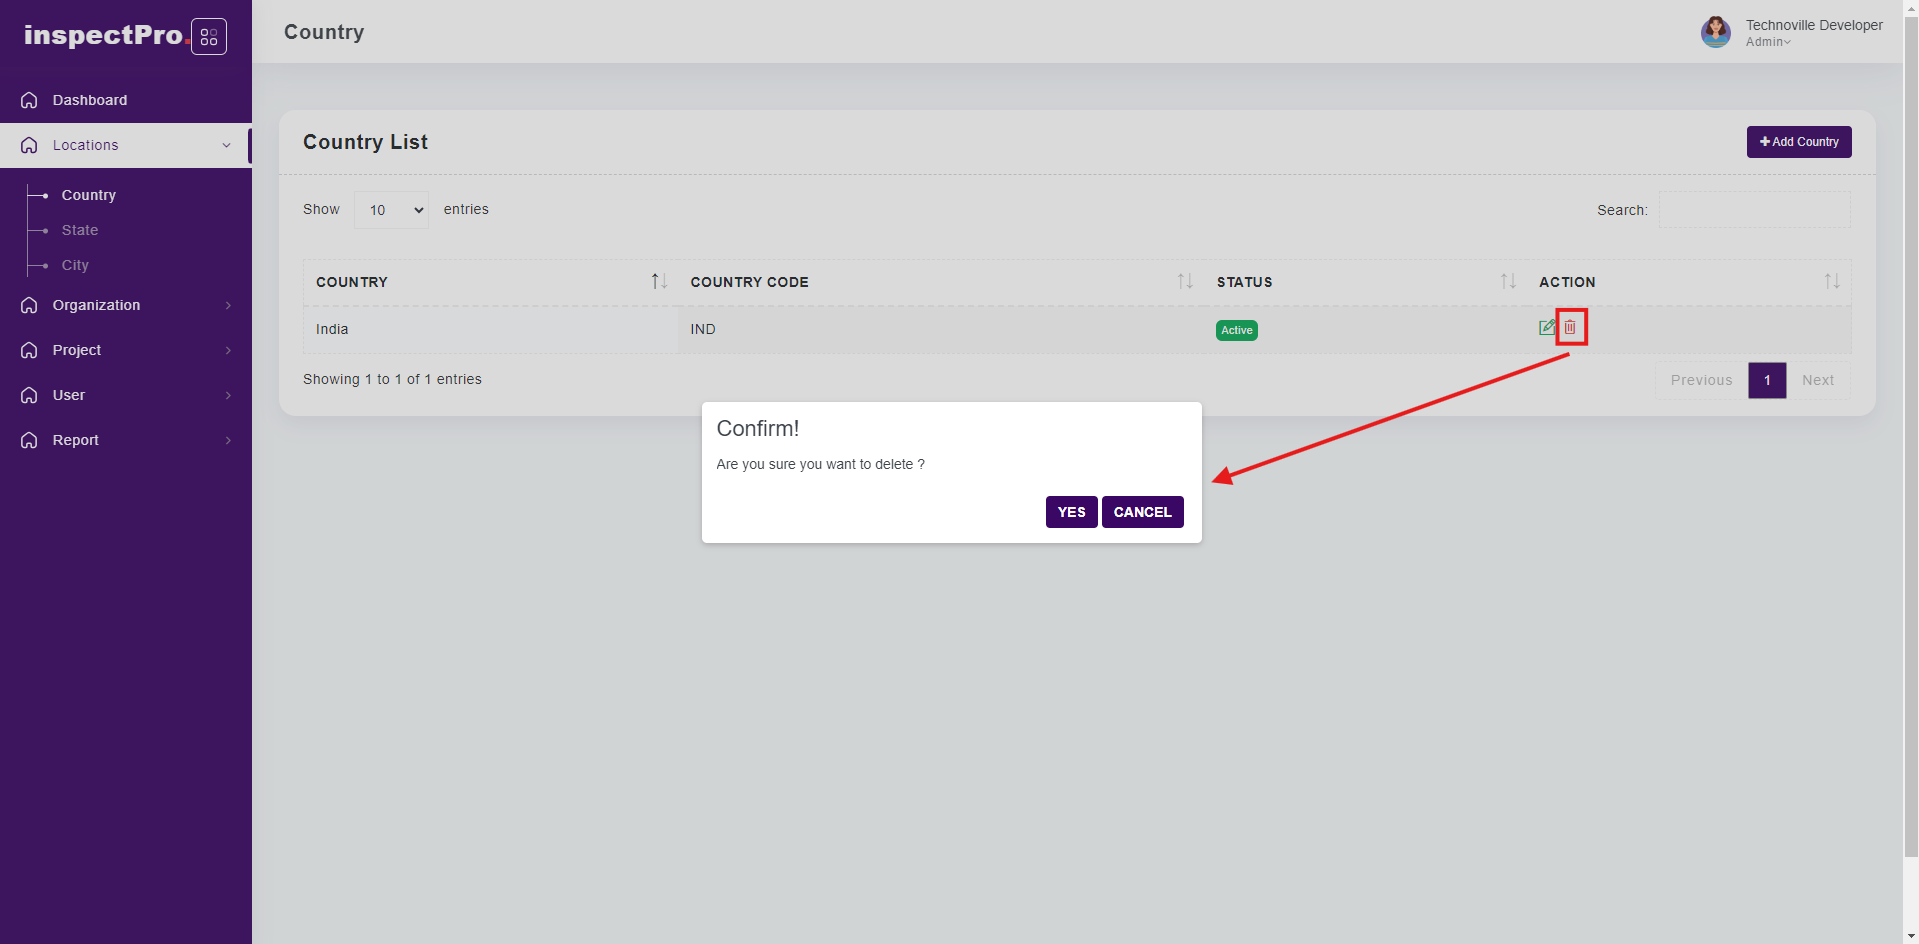Open Dashboard from the sidebar
Image resolution: width=1919 pixels, height=944 pixels.
(90, 100)
